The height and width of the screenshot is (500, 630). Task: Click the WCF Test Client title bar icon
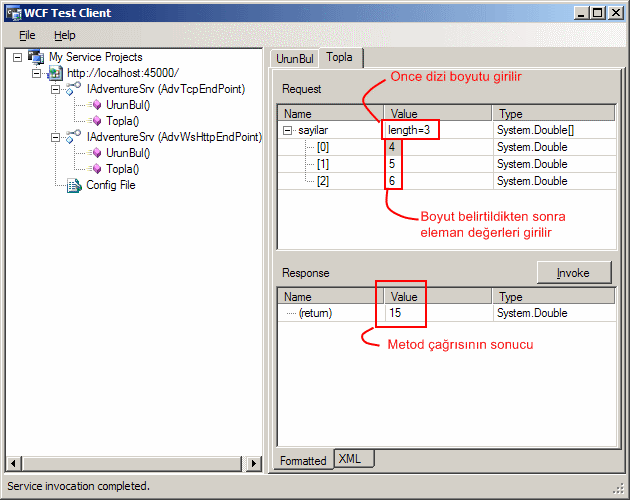11,13
